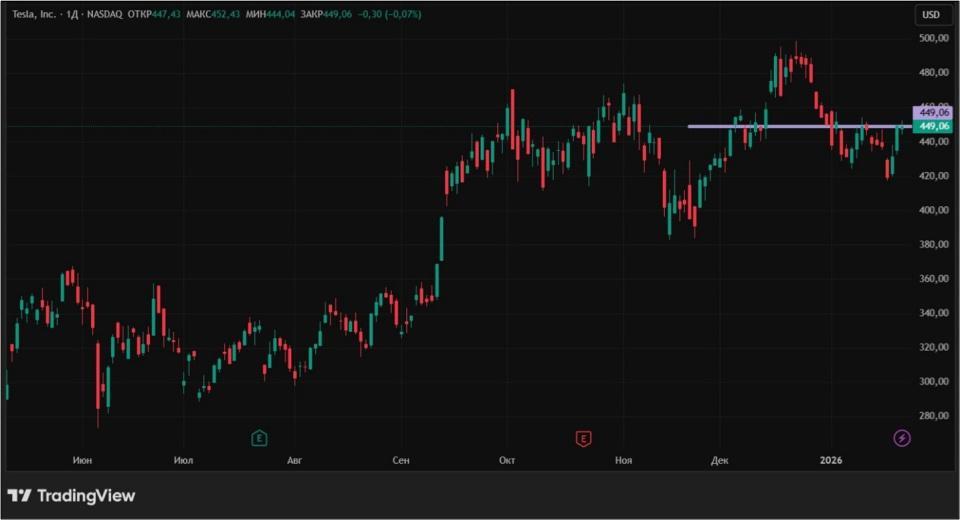Click the МАКС high price value
The image size is (960, 520).
coord(229,15)
